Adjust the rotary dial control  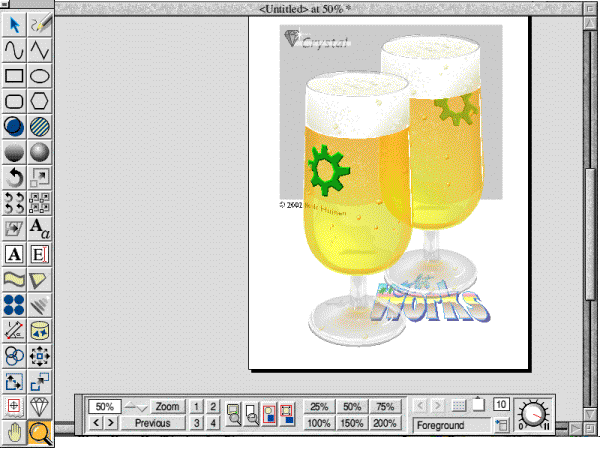coord(535,414)
